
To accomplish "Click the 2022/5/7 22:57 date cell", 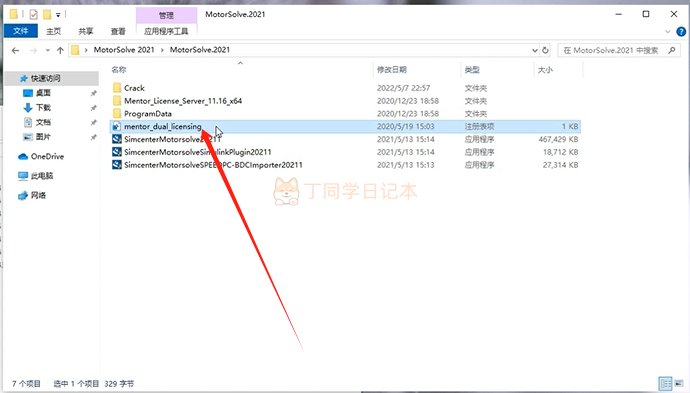I will pos(404,88).
